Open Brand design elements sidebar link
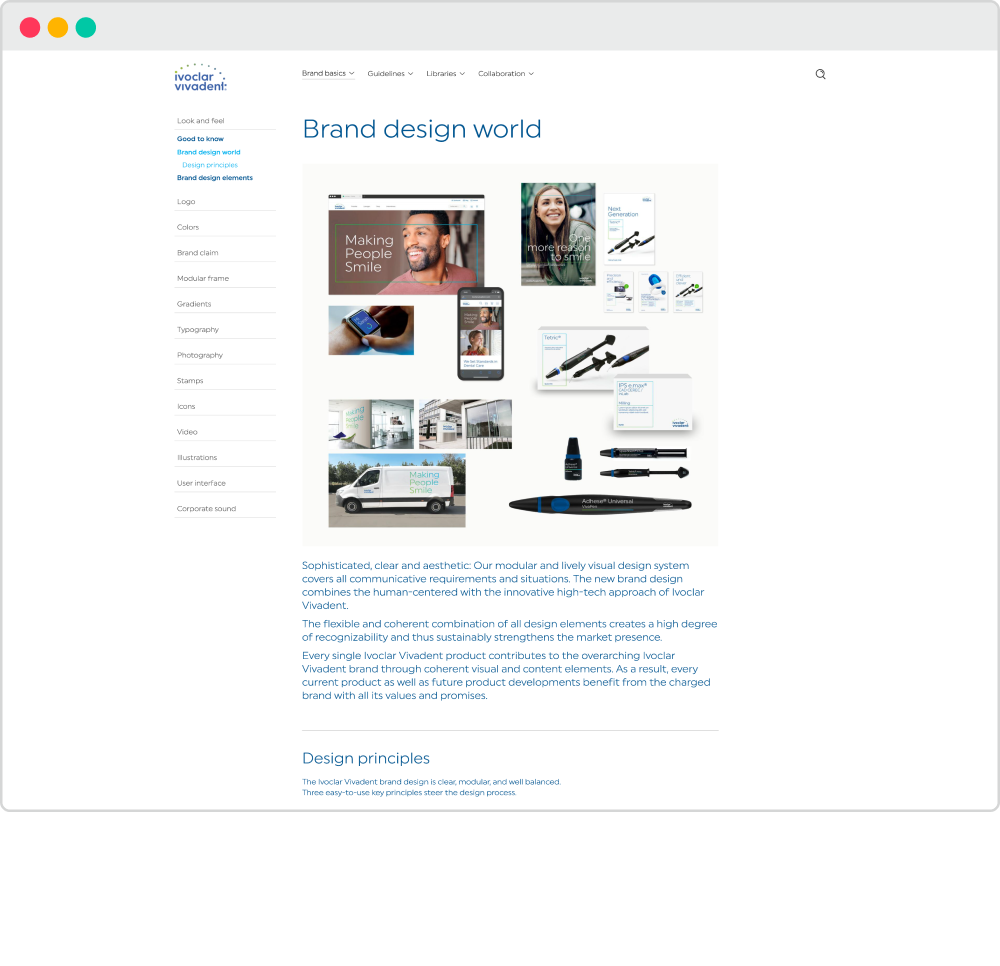The height and width of the screenshot is (966, 1000). coord(215,178)
